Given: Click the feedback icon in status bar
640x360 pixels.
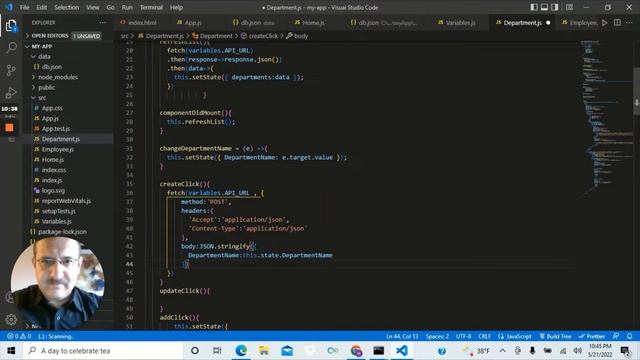Looking at the screenshot, I should (616, 336).
